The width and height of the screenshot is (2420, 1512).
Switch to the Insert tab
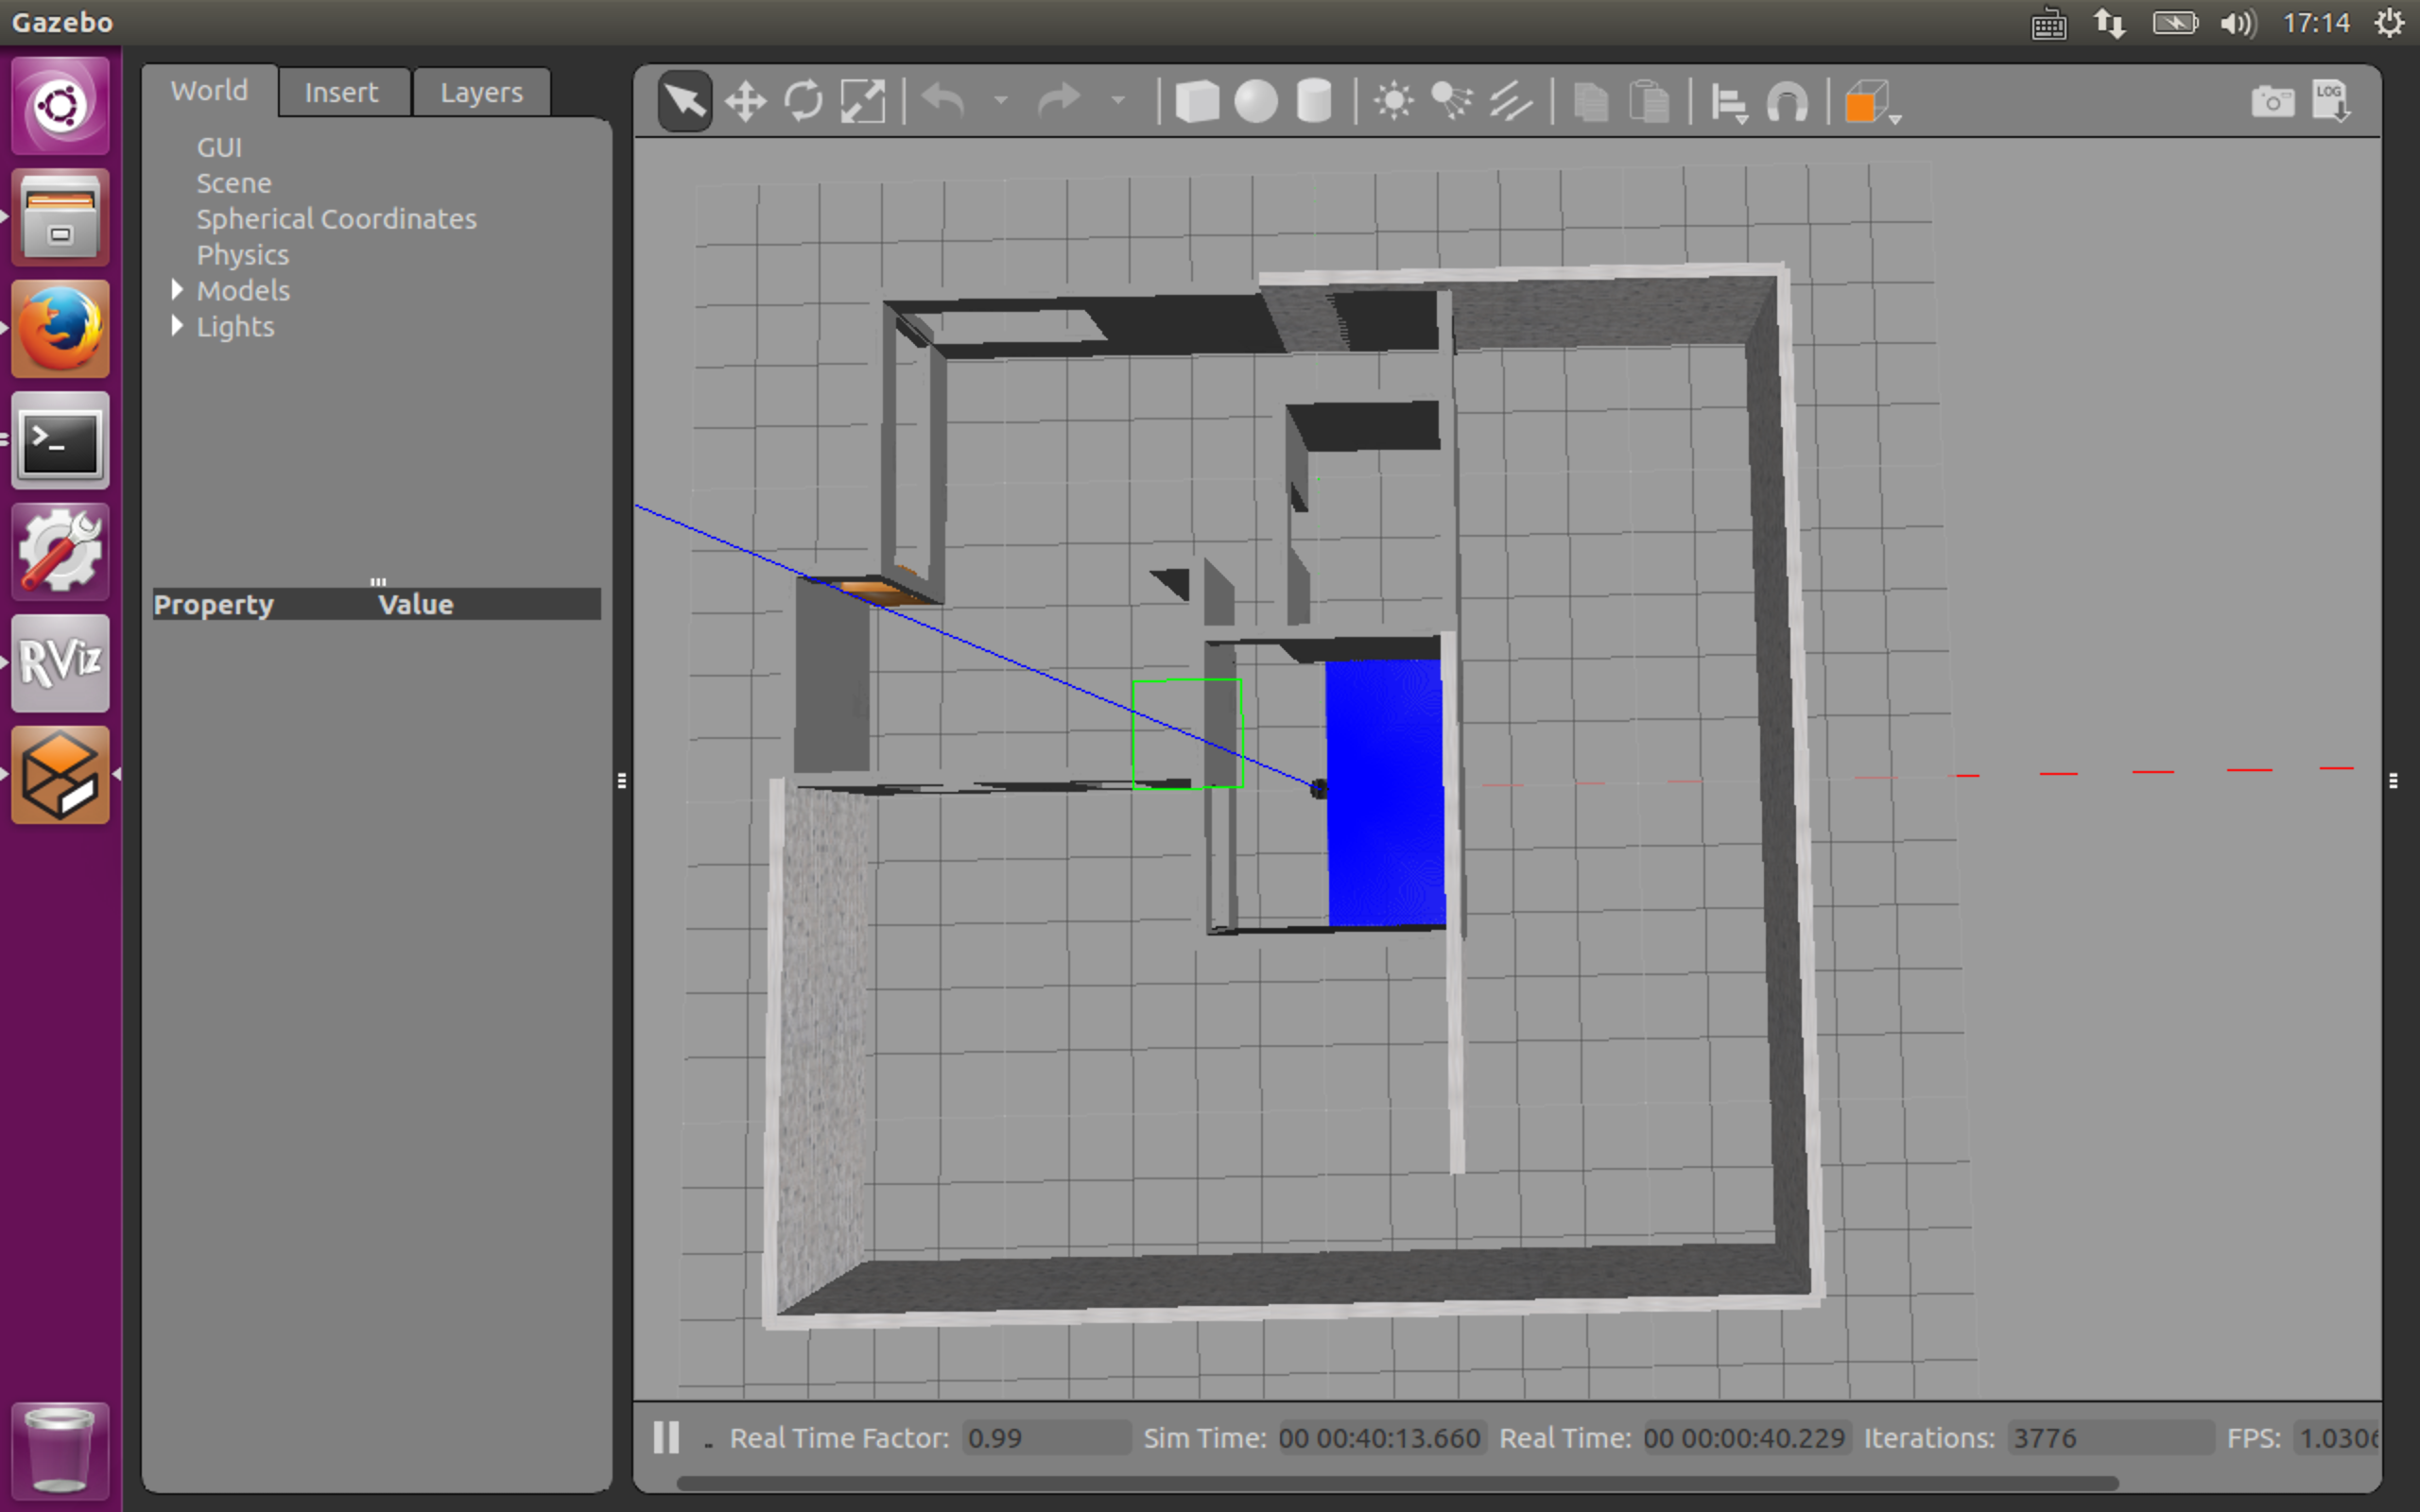tap(342, 92)
